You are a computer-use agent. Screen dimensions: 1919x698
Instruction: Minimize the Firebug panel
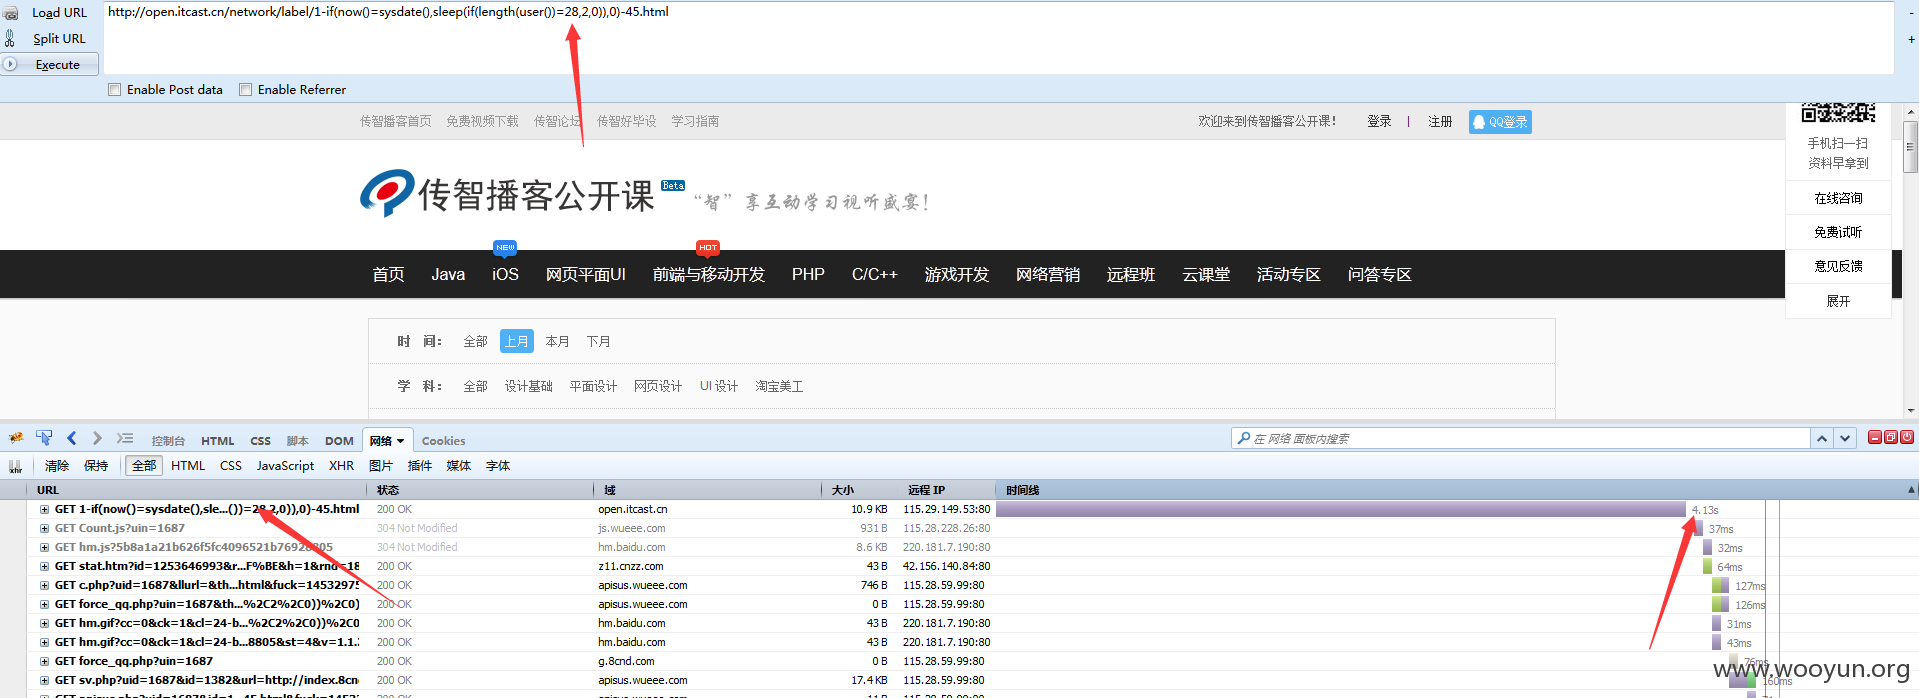[1875, 437]
